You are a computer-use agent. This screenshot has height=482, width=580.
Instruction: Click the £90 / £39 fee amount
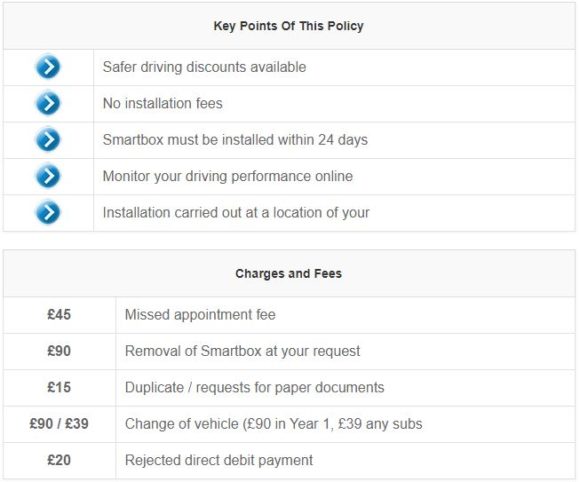coord(59,424)
